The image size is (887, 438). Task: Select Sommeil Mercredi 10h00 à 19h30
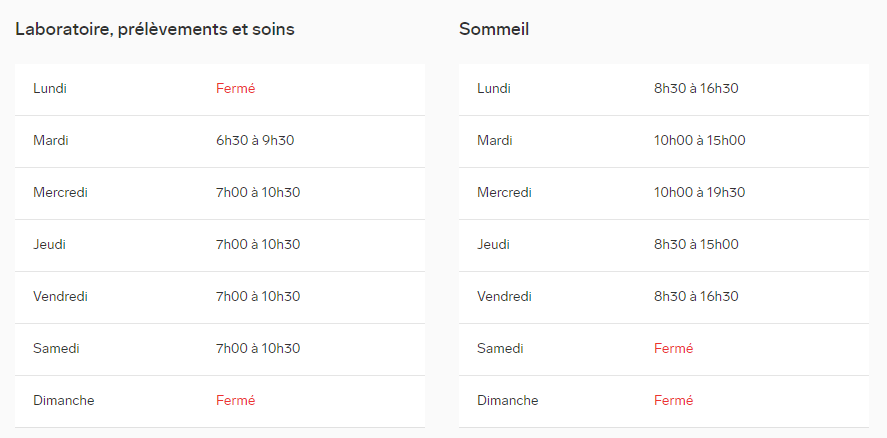700,192
